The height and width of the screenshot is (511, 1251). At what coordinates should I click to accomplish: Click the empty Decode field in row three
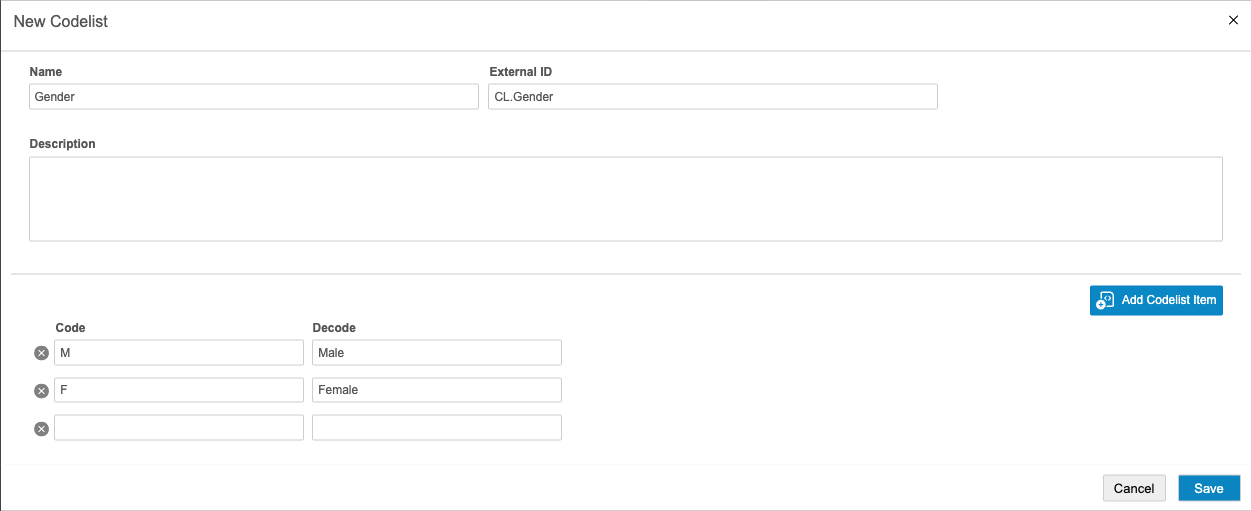click(x=436, y=428)
